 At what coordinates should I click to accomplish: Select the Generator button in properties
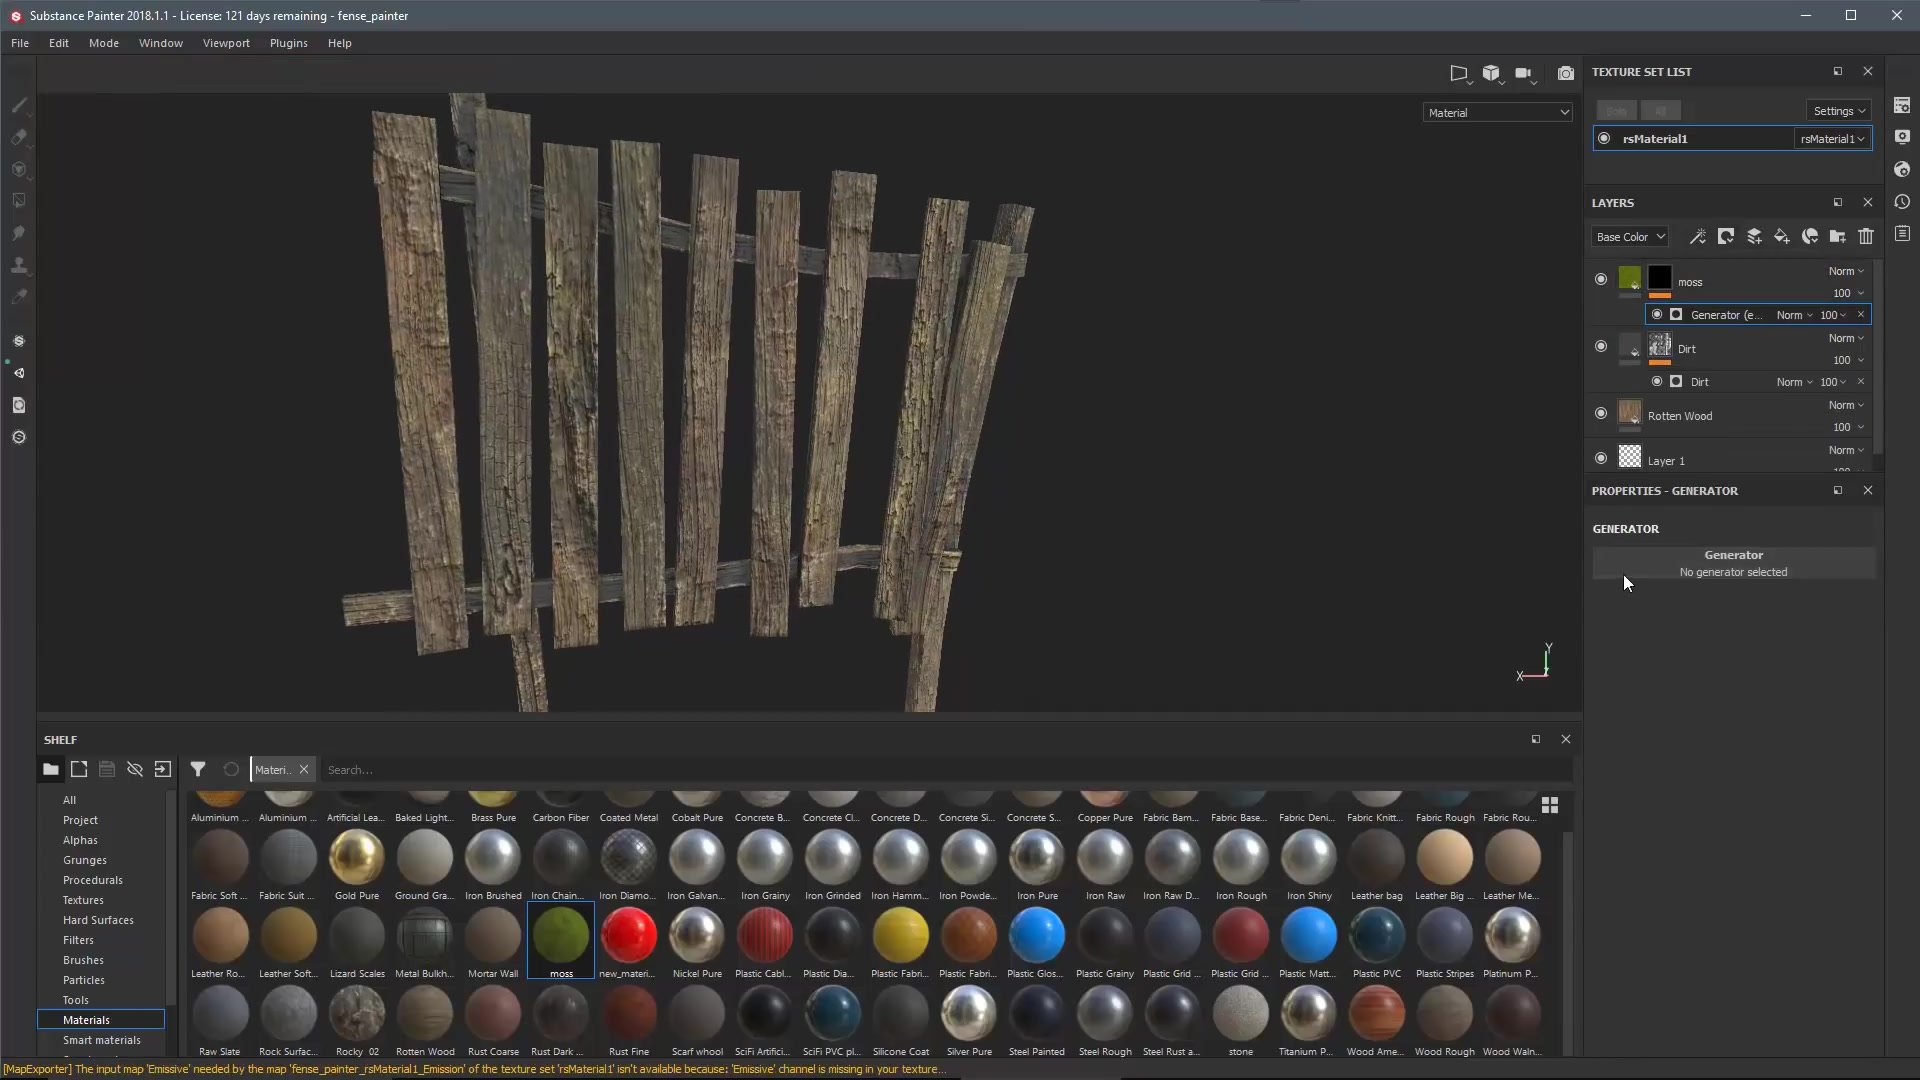1733,563
